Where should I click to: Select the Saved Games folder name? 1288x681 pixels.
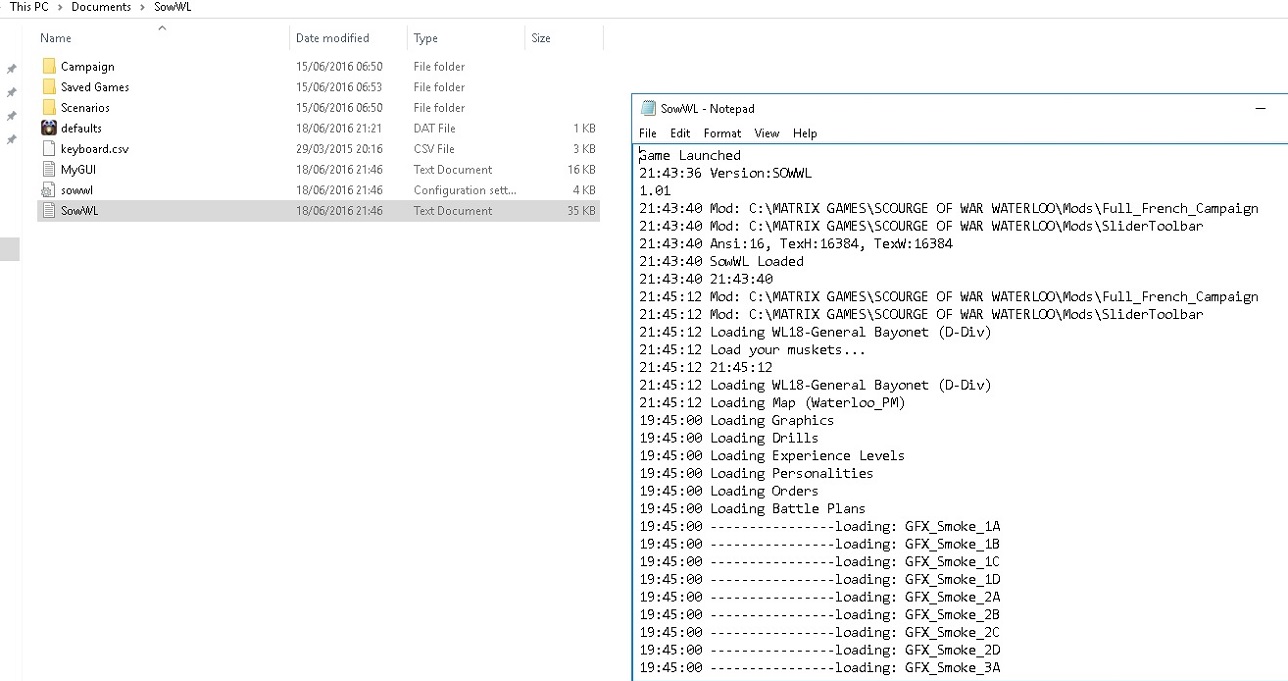(x=95, y=87)
